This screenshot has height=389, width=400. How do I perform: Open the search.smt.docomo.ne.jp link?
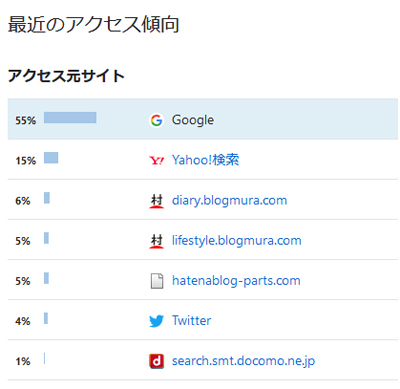pyautogui.click(x=243, y=361)
